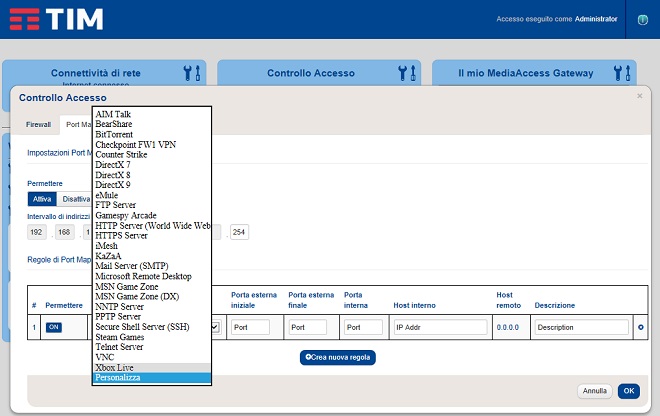This screenshot has height=416, width=660.
Task: Click the Crea nuova regola button
Action: (x=338, y=357)
